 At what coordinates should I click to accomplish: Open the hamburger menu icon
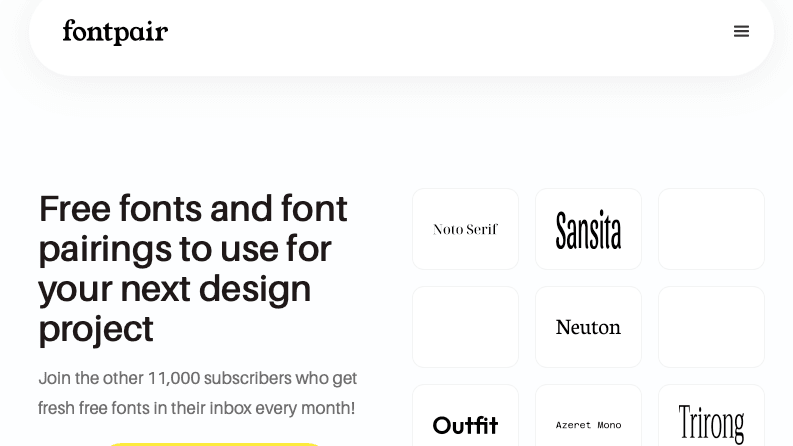741,31
